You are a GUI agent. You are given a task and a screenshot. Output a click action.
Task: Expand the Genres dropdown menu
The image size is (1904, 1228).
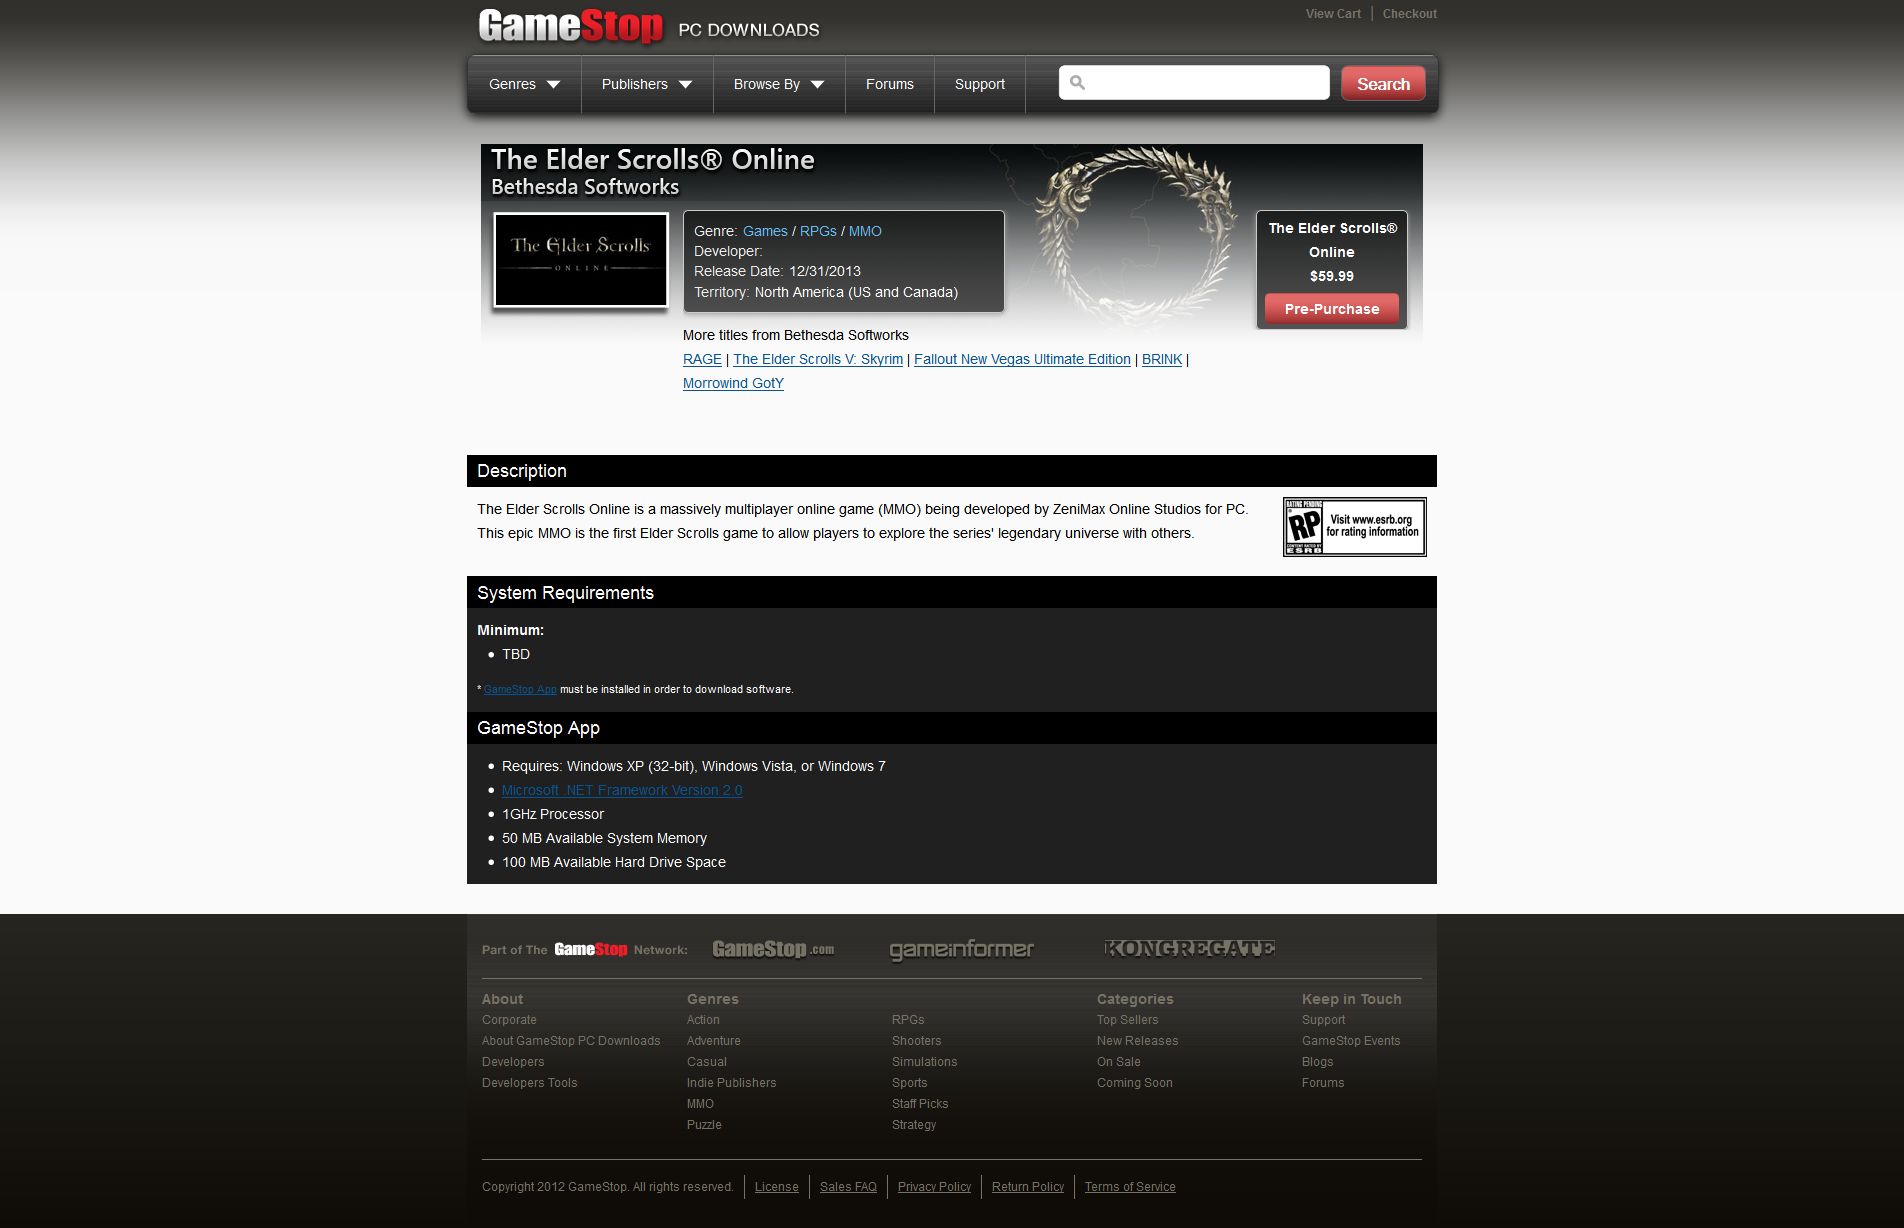(524, 84)
